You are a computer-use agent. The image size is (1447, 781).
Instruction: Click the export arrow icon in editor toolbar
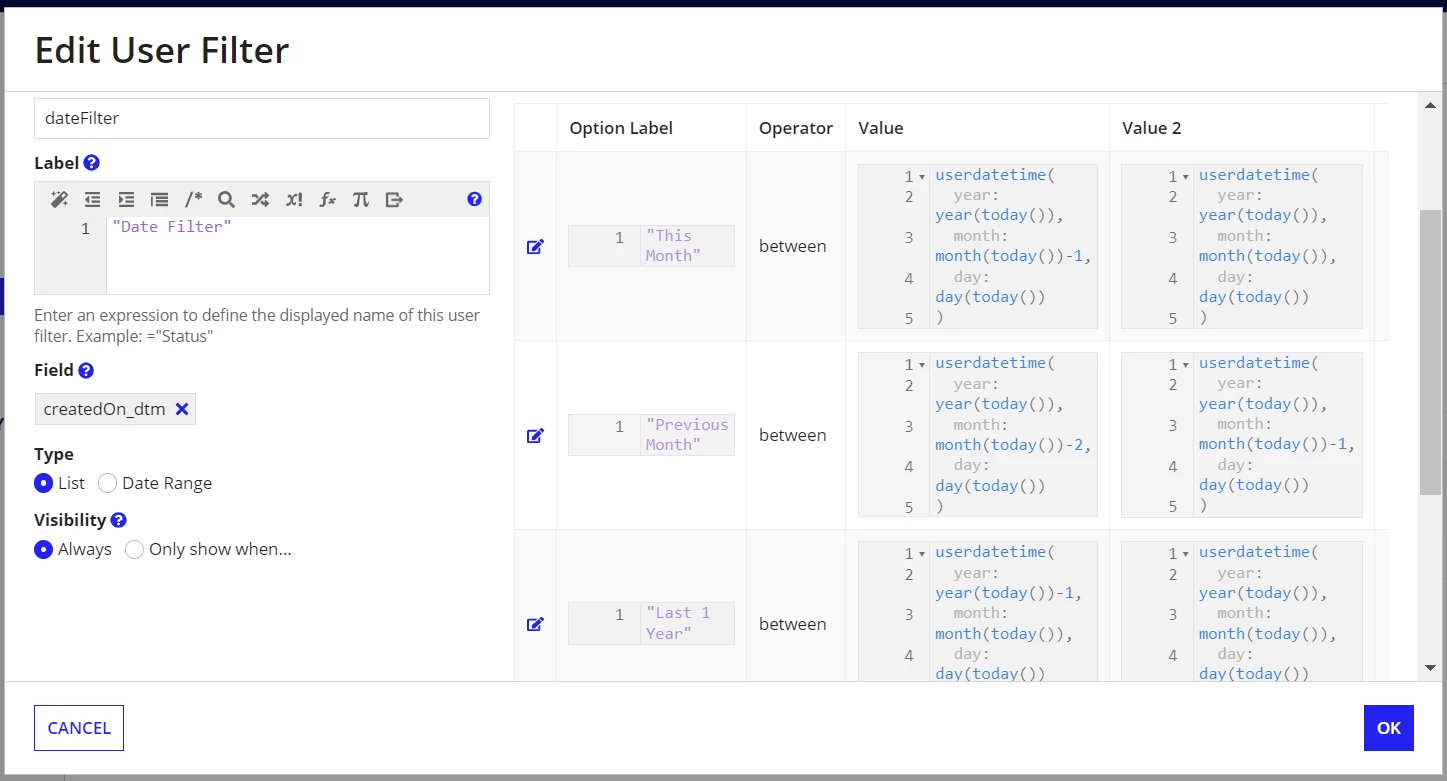tap(394, 199)
